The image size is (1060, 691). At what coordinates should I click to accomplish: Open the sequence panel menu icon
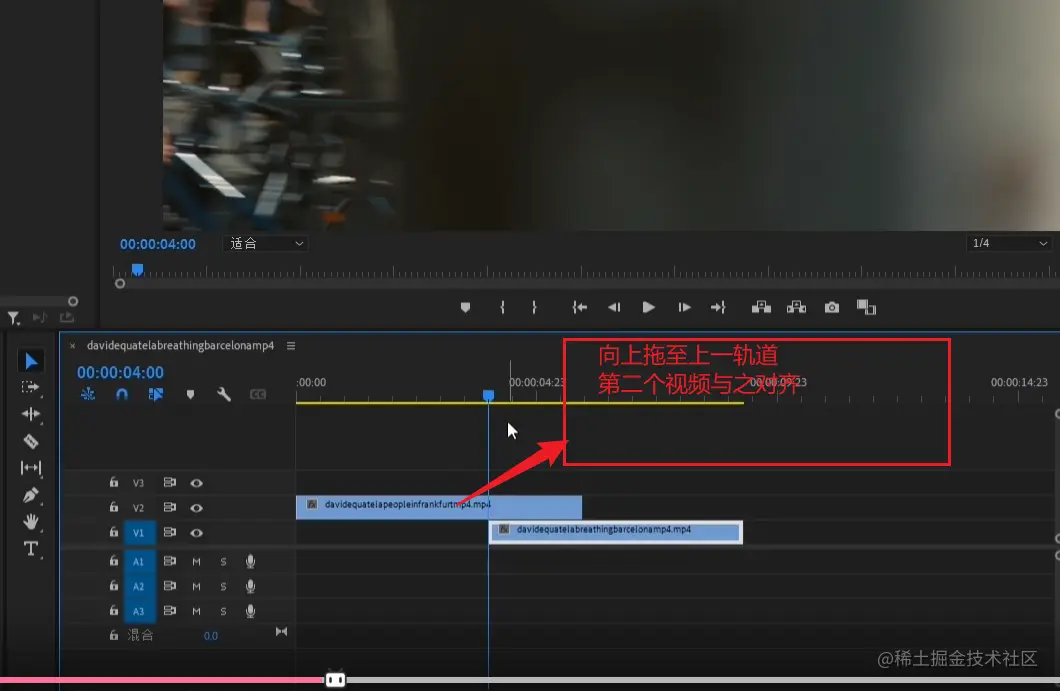point(291,346)
